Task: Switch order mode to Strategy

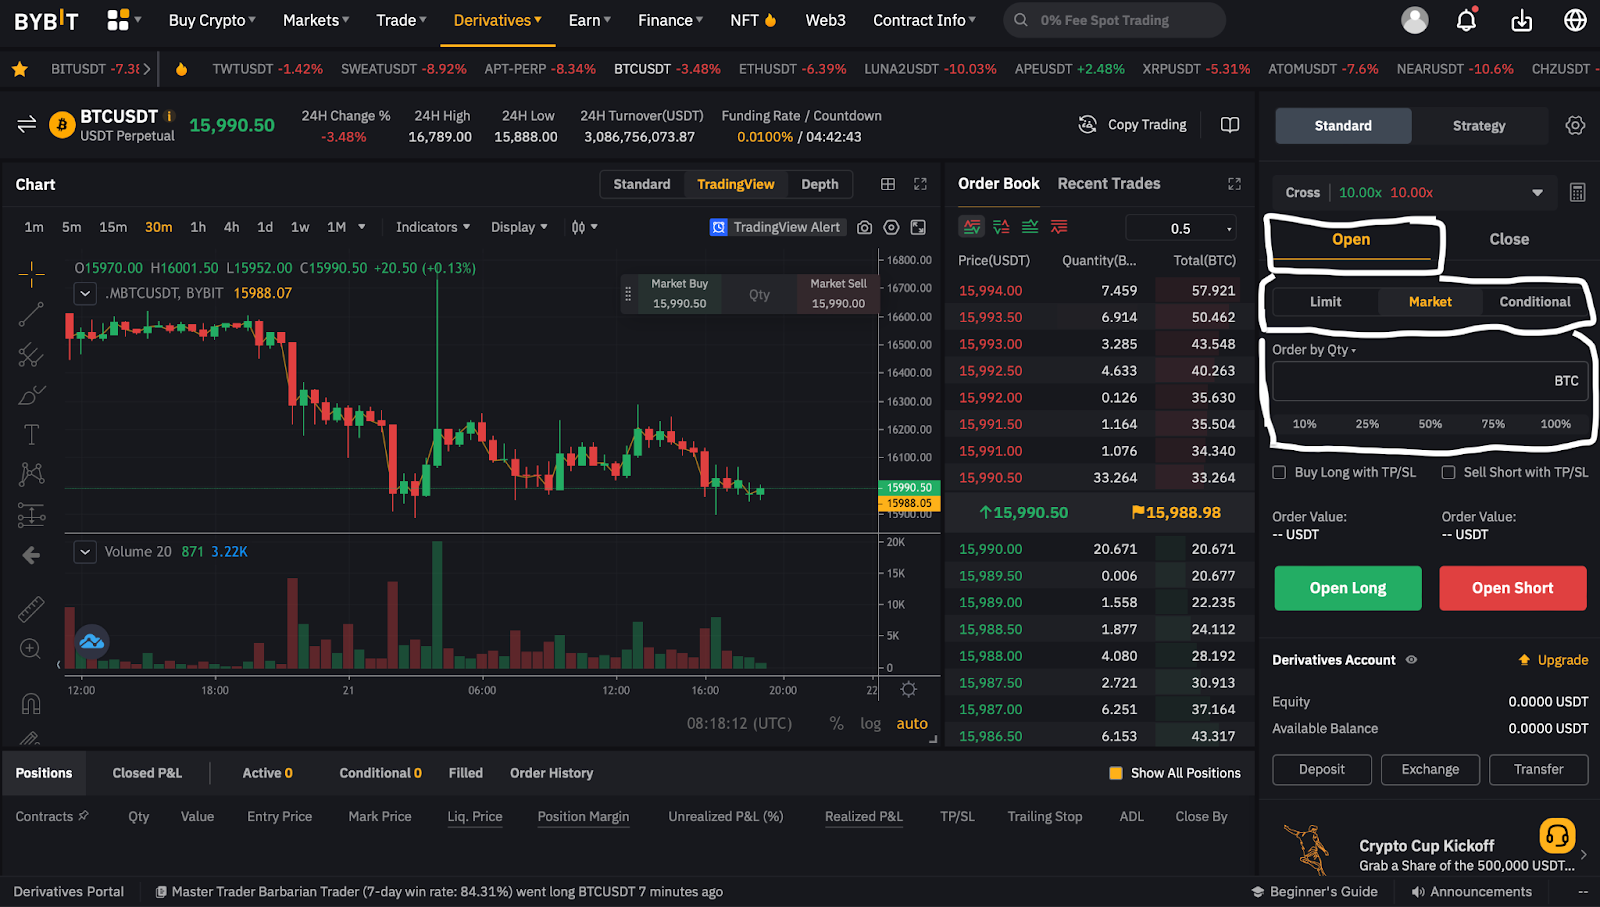Action: point(1479,126)
